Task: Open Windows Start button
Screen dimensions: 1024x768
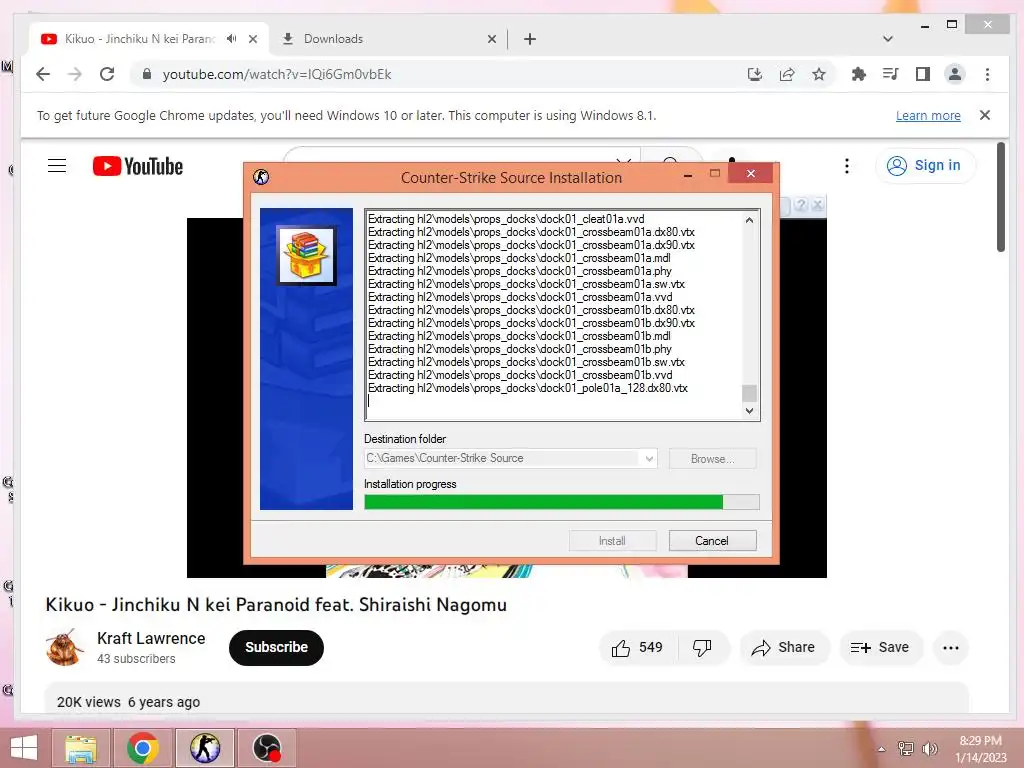Action: (x=24, y=748)
